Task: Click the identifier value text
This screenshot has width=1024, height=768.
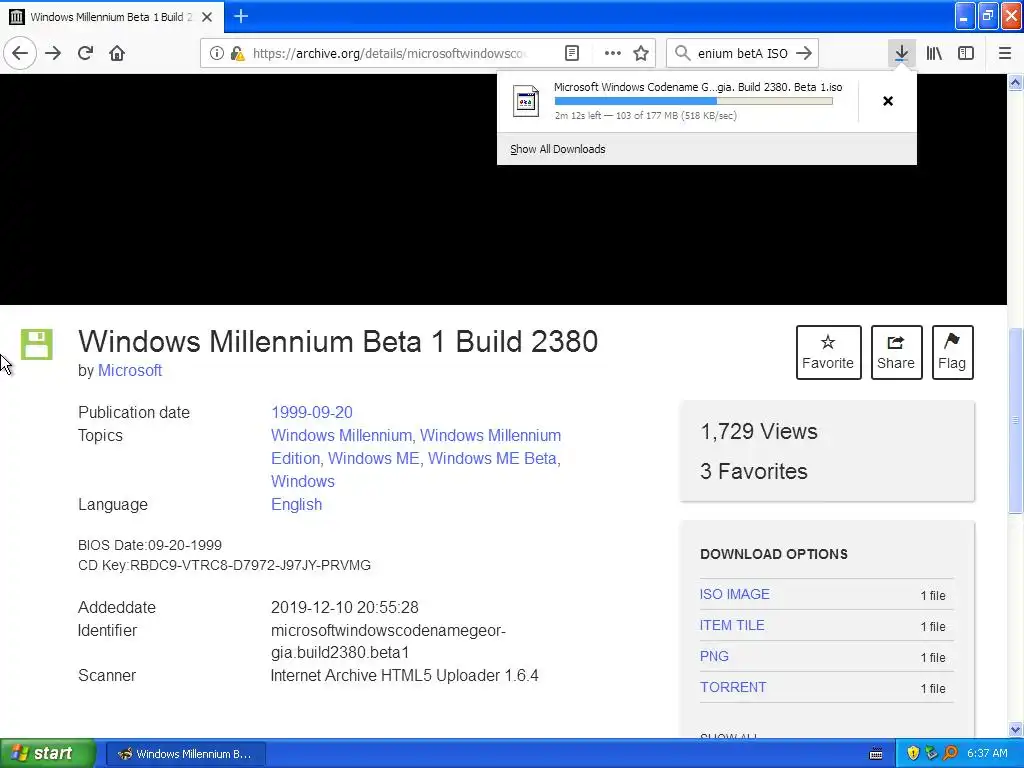Action: pyautogui.click(x=388, y=641)
